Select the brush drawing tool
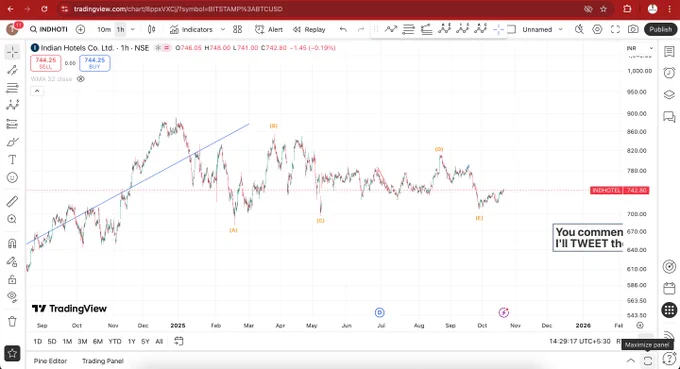Screen dimensions: 680x369 point(12,142)
